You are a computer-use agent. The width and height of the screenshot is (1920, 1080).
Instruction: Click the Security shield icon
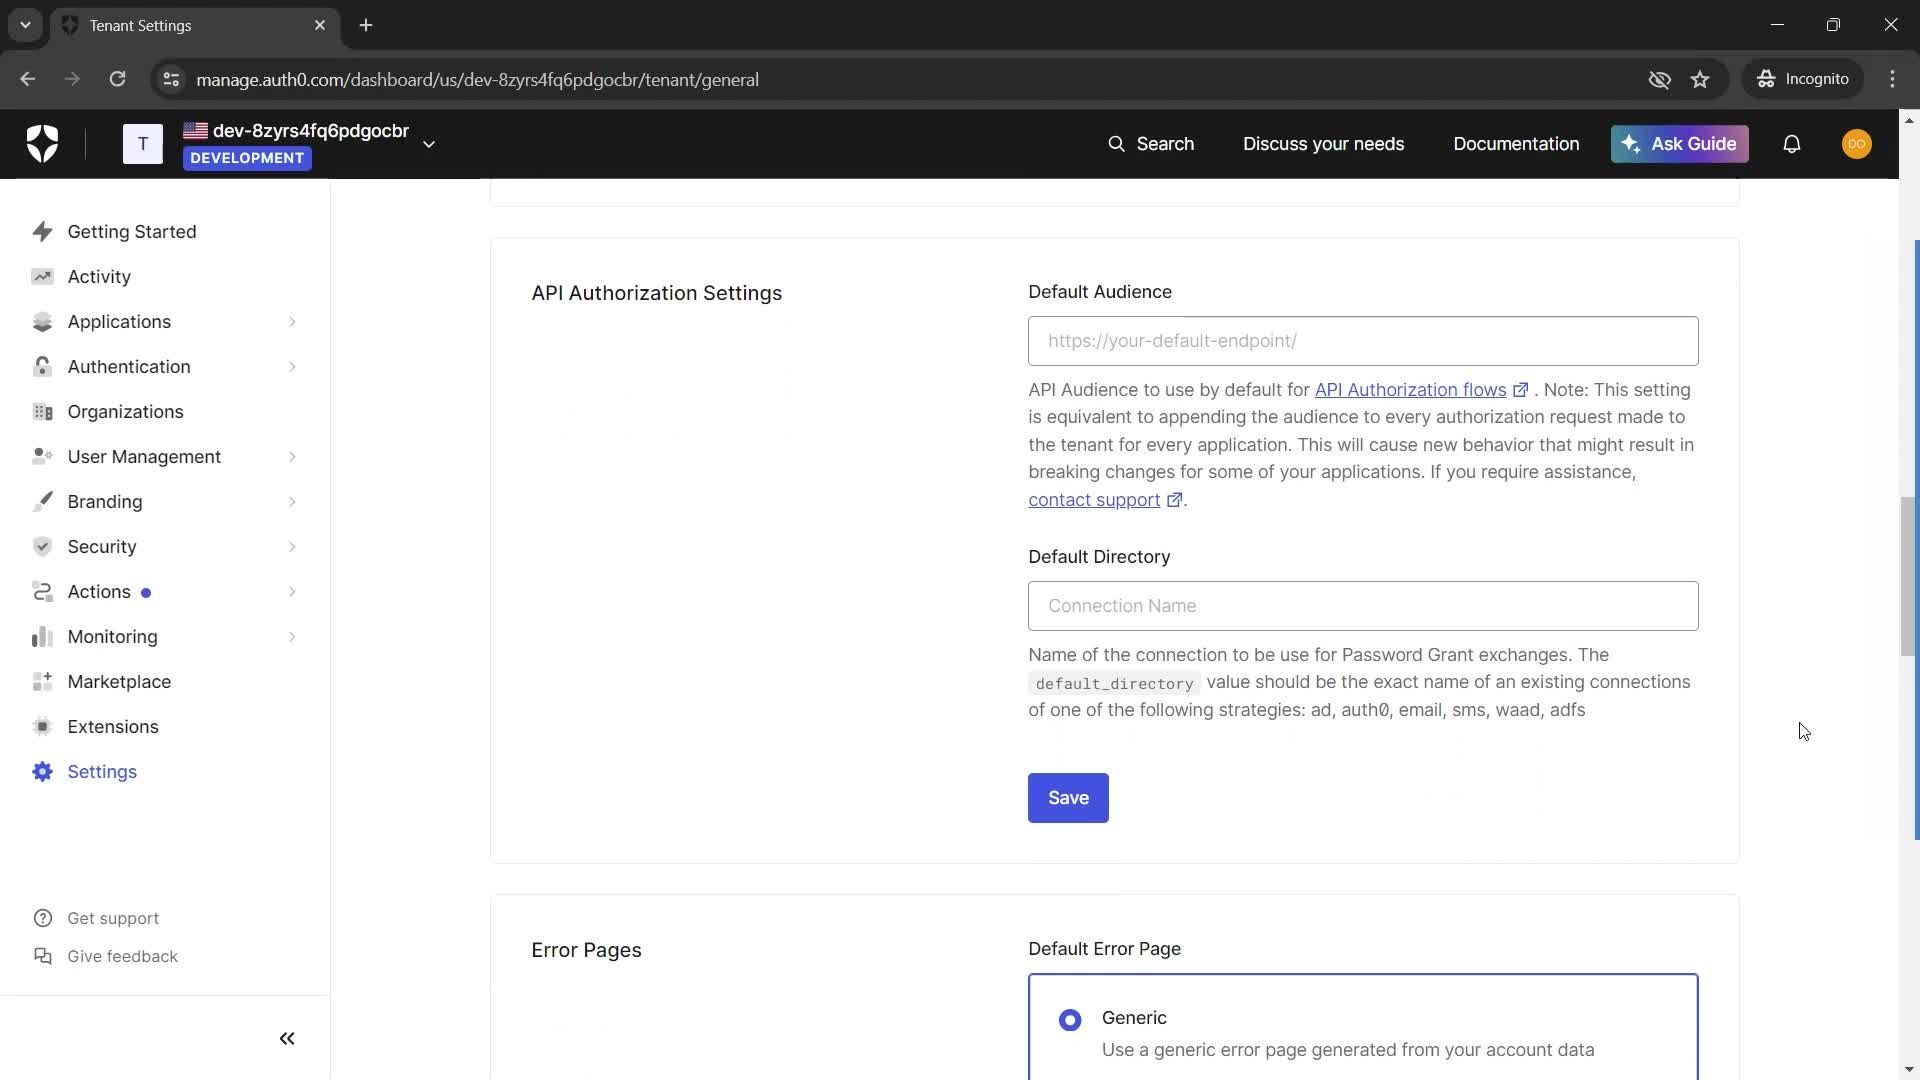point(42,547)
